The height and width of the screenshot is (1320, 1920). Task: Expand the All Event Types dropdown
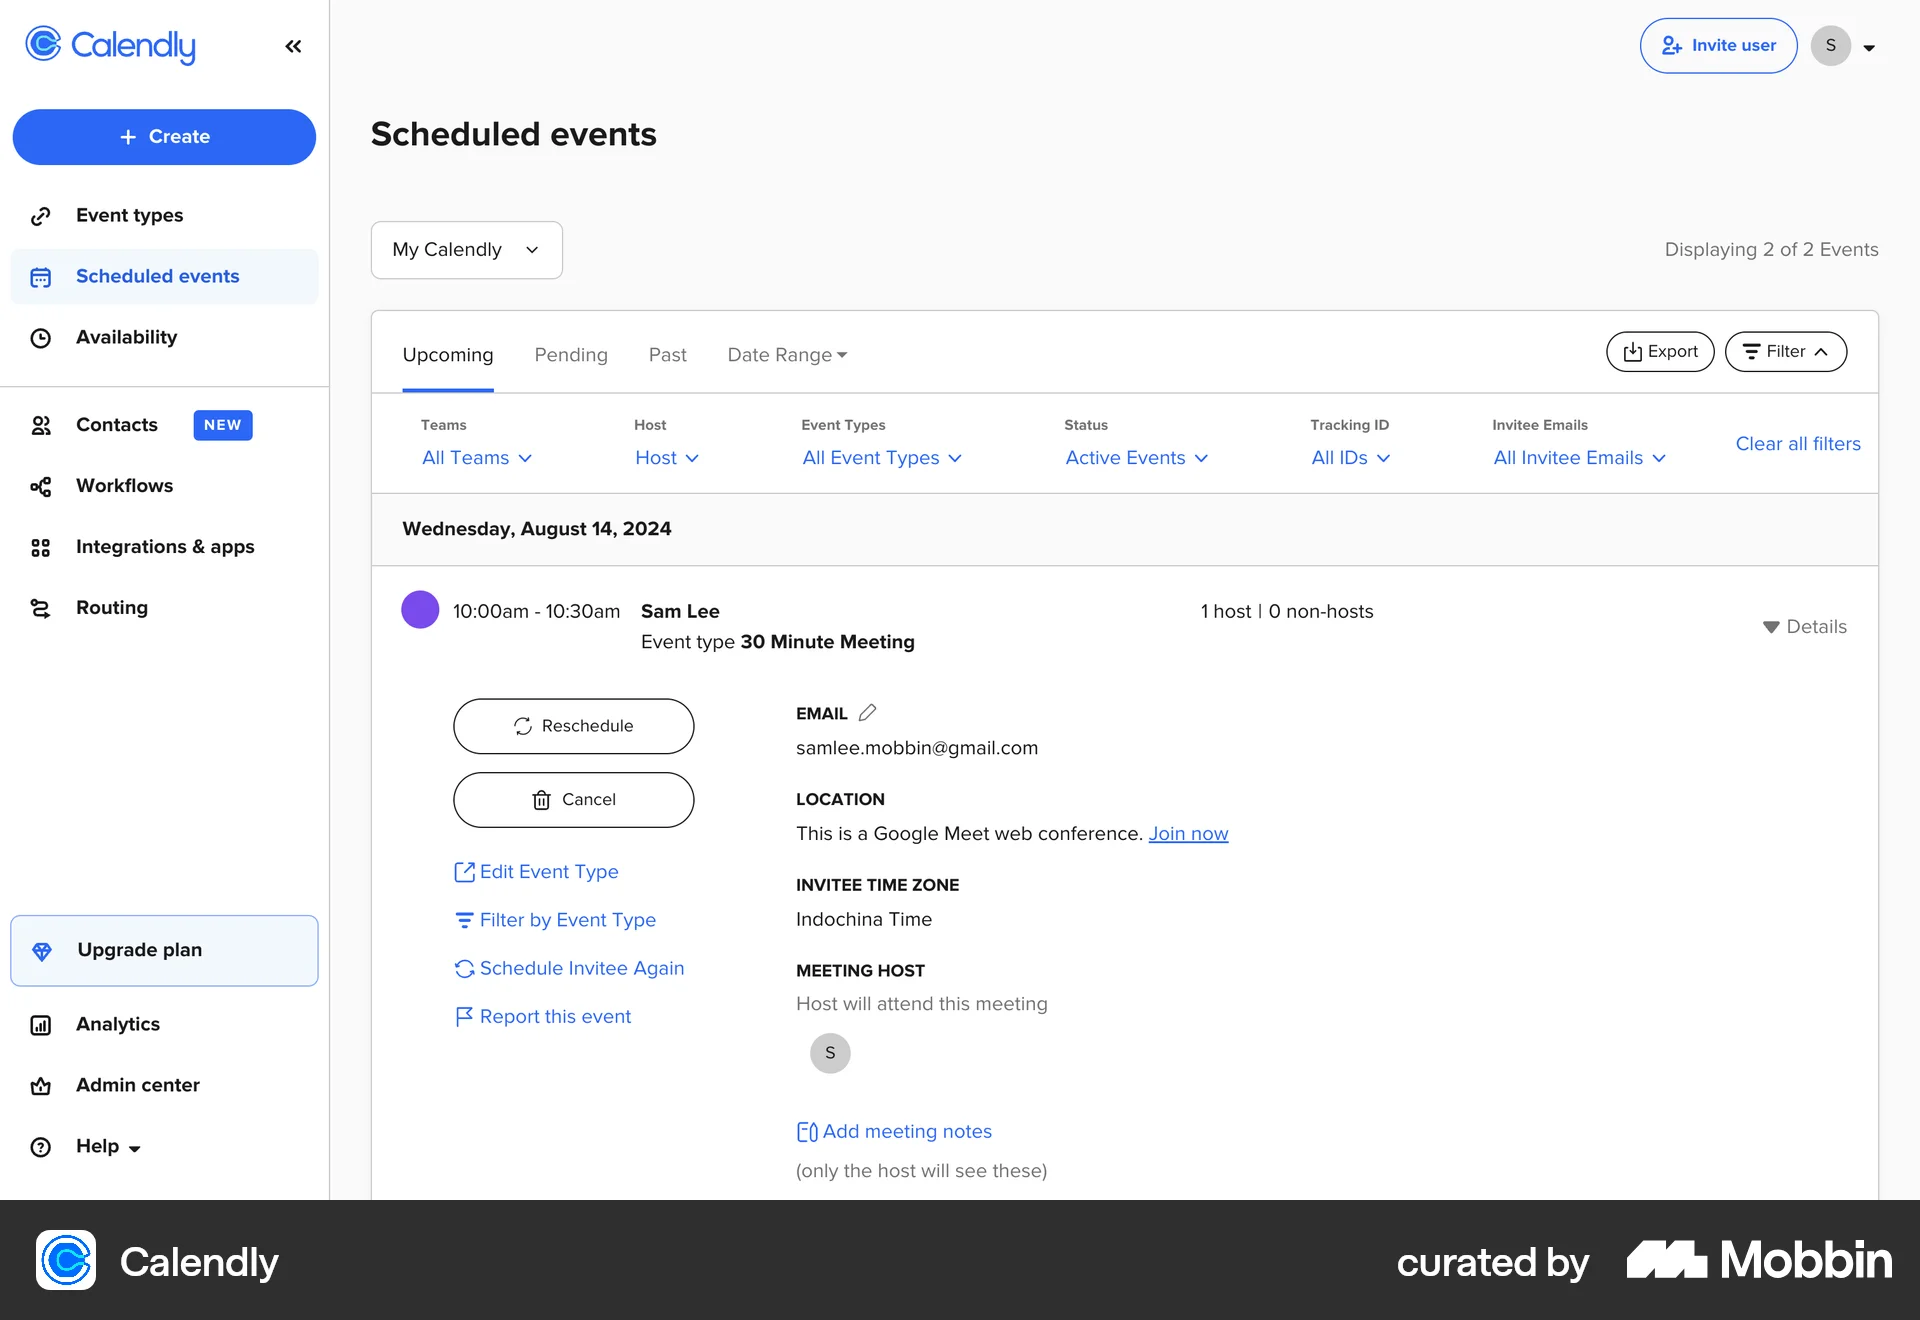[881, 457]
